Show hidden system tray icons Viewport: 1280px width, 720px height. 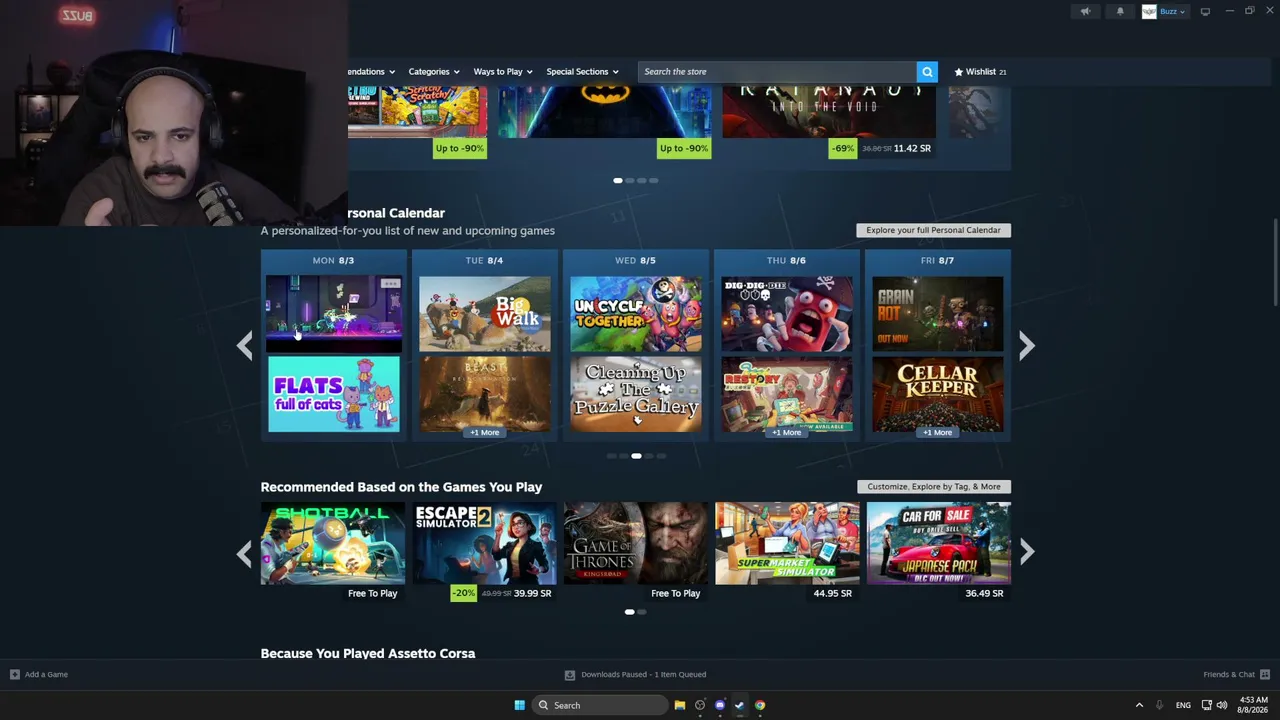(1139, 705)
